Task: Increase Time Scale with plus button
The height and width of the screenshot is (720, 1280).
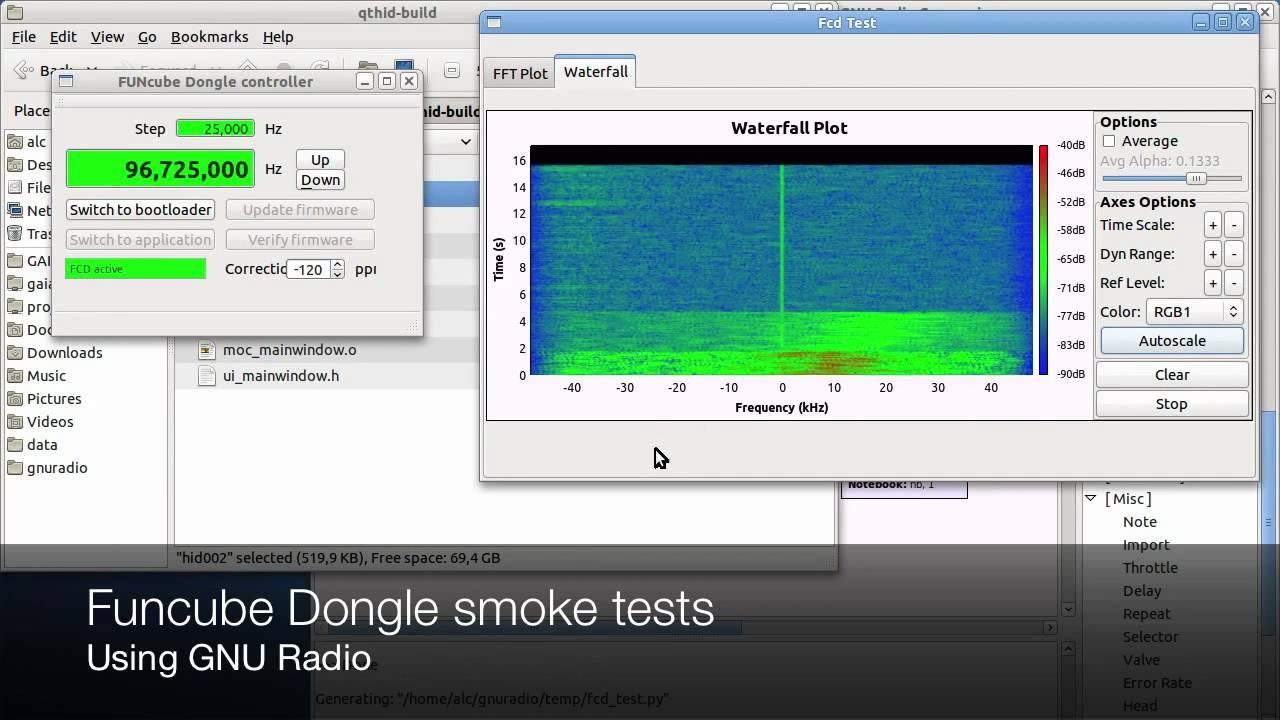Action: coord(1212,226)
